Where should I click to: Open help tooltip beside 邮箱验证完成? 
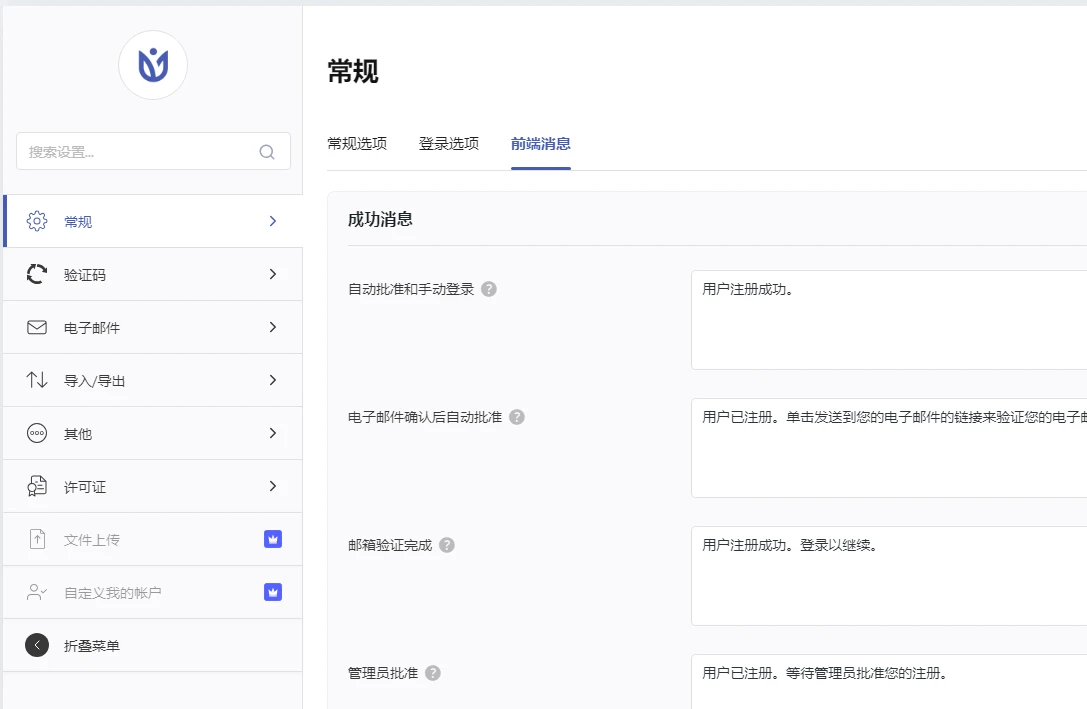[x=446, y=545]
